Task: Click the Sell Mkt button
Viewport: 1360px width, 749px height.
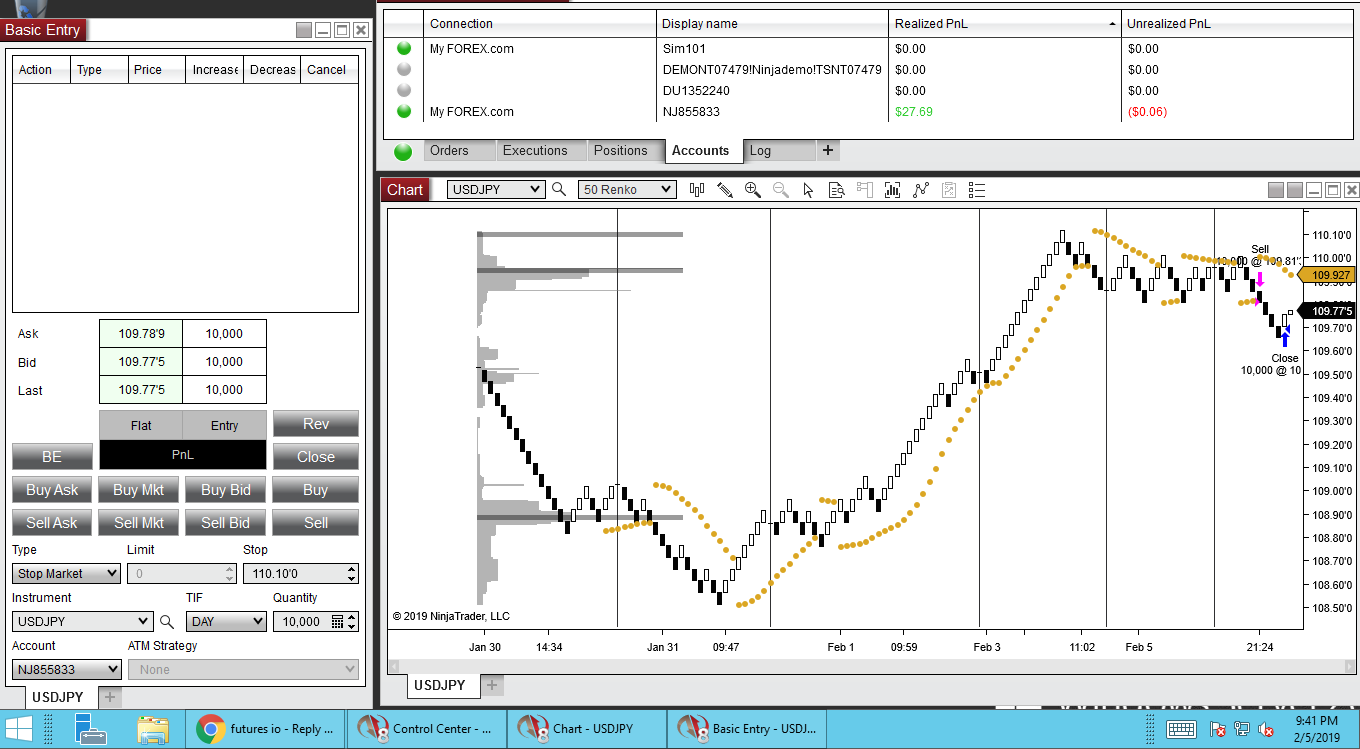Action: [x=139, y=523]
